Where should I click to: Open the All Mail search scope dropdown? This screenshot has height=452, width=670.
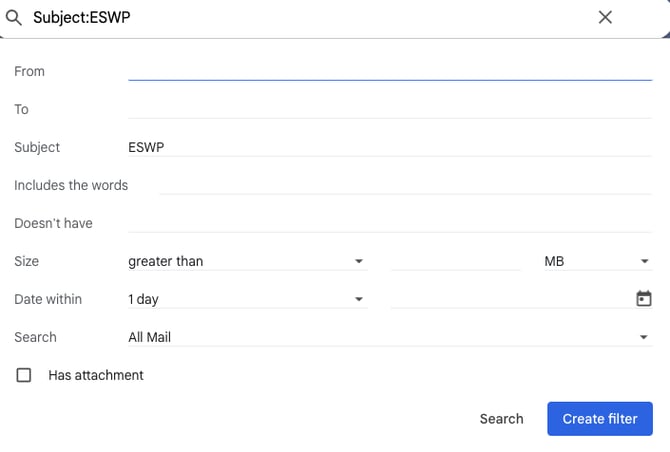[390, 337]
